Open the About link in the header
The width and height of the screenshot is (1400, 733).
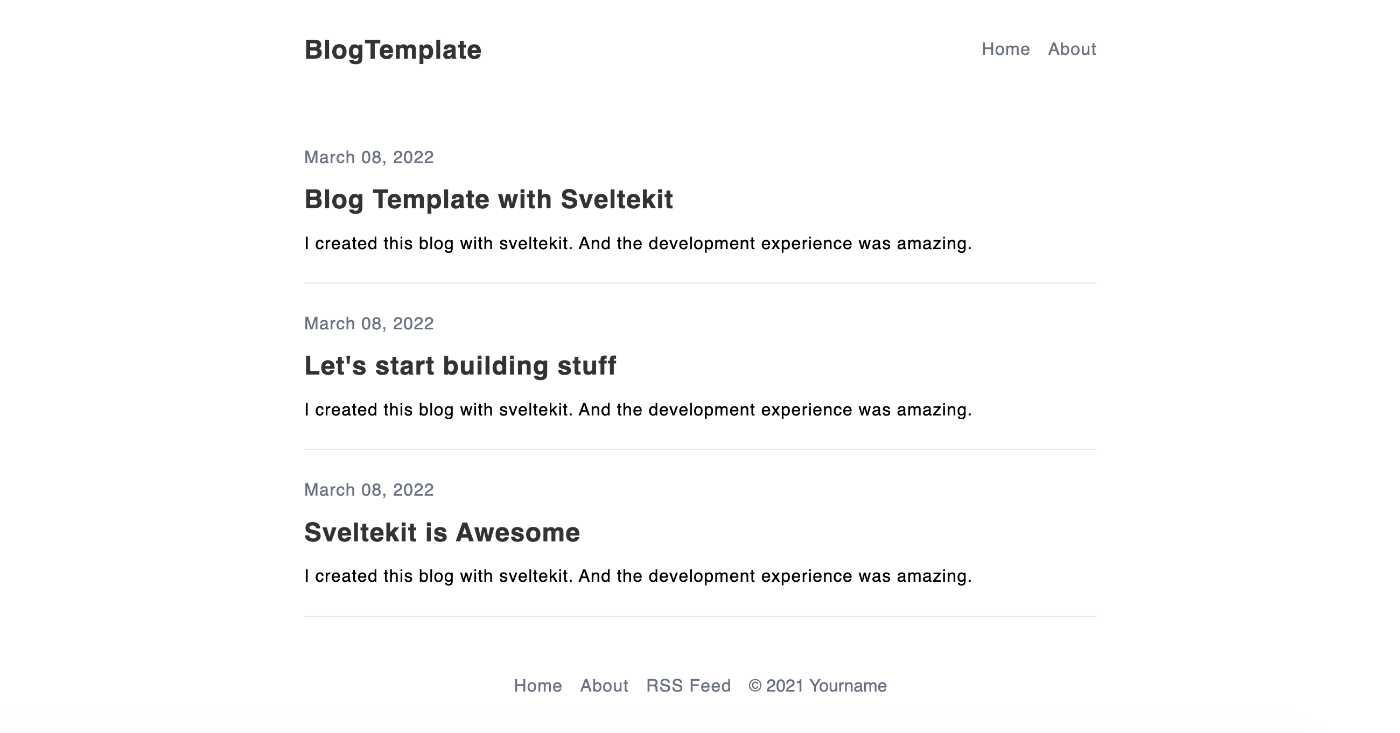click(x=1072, y=49)
